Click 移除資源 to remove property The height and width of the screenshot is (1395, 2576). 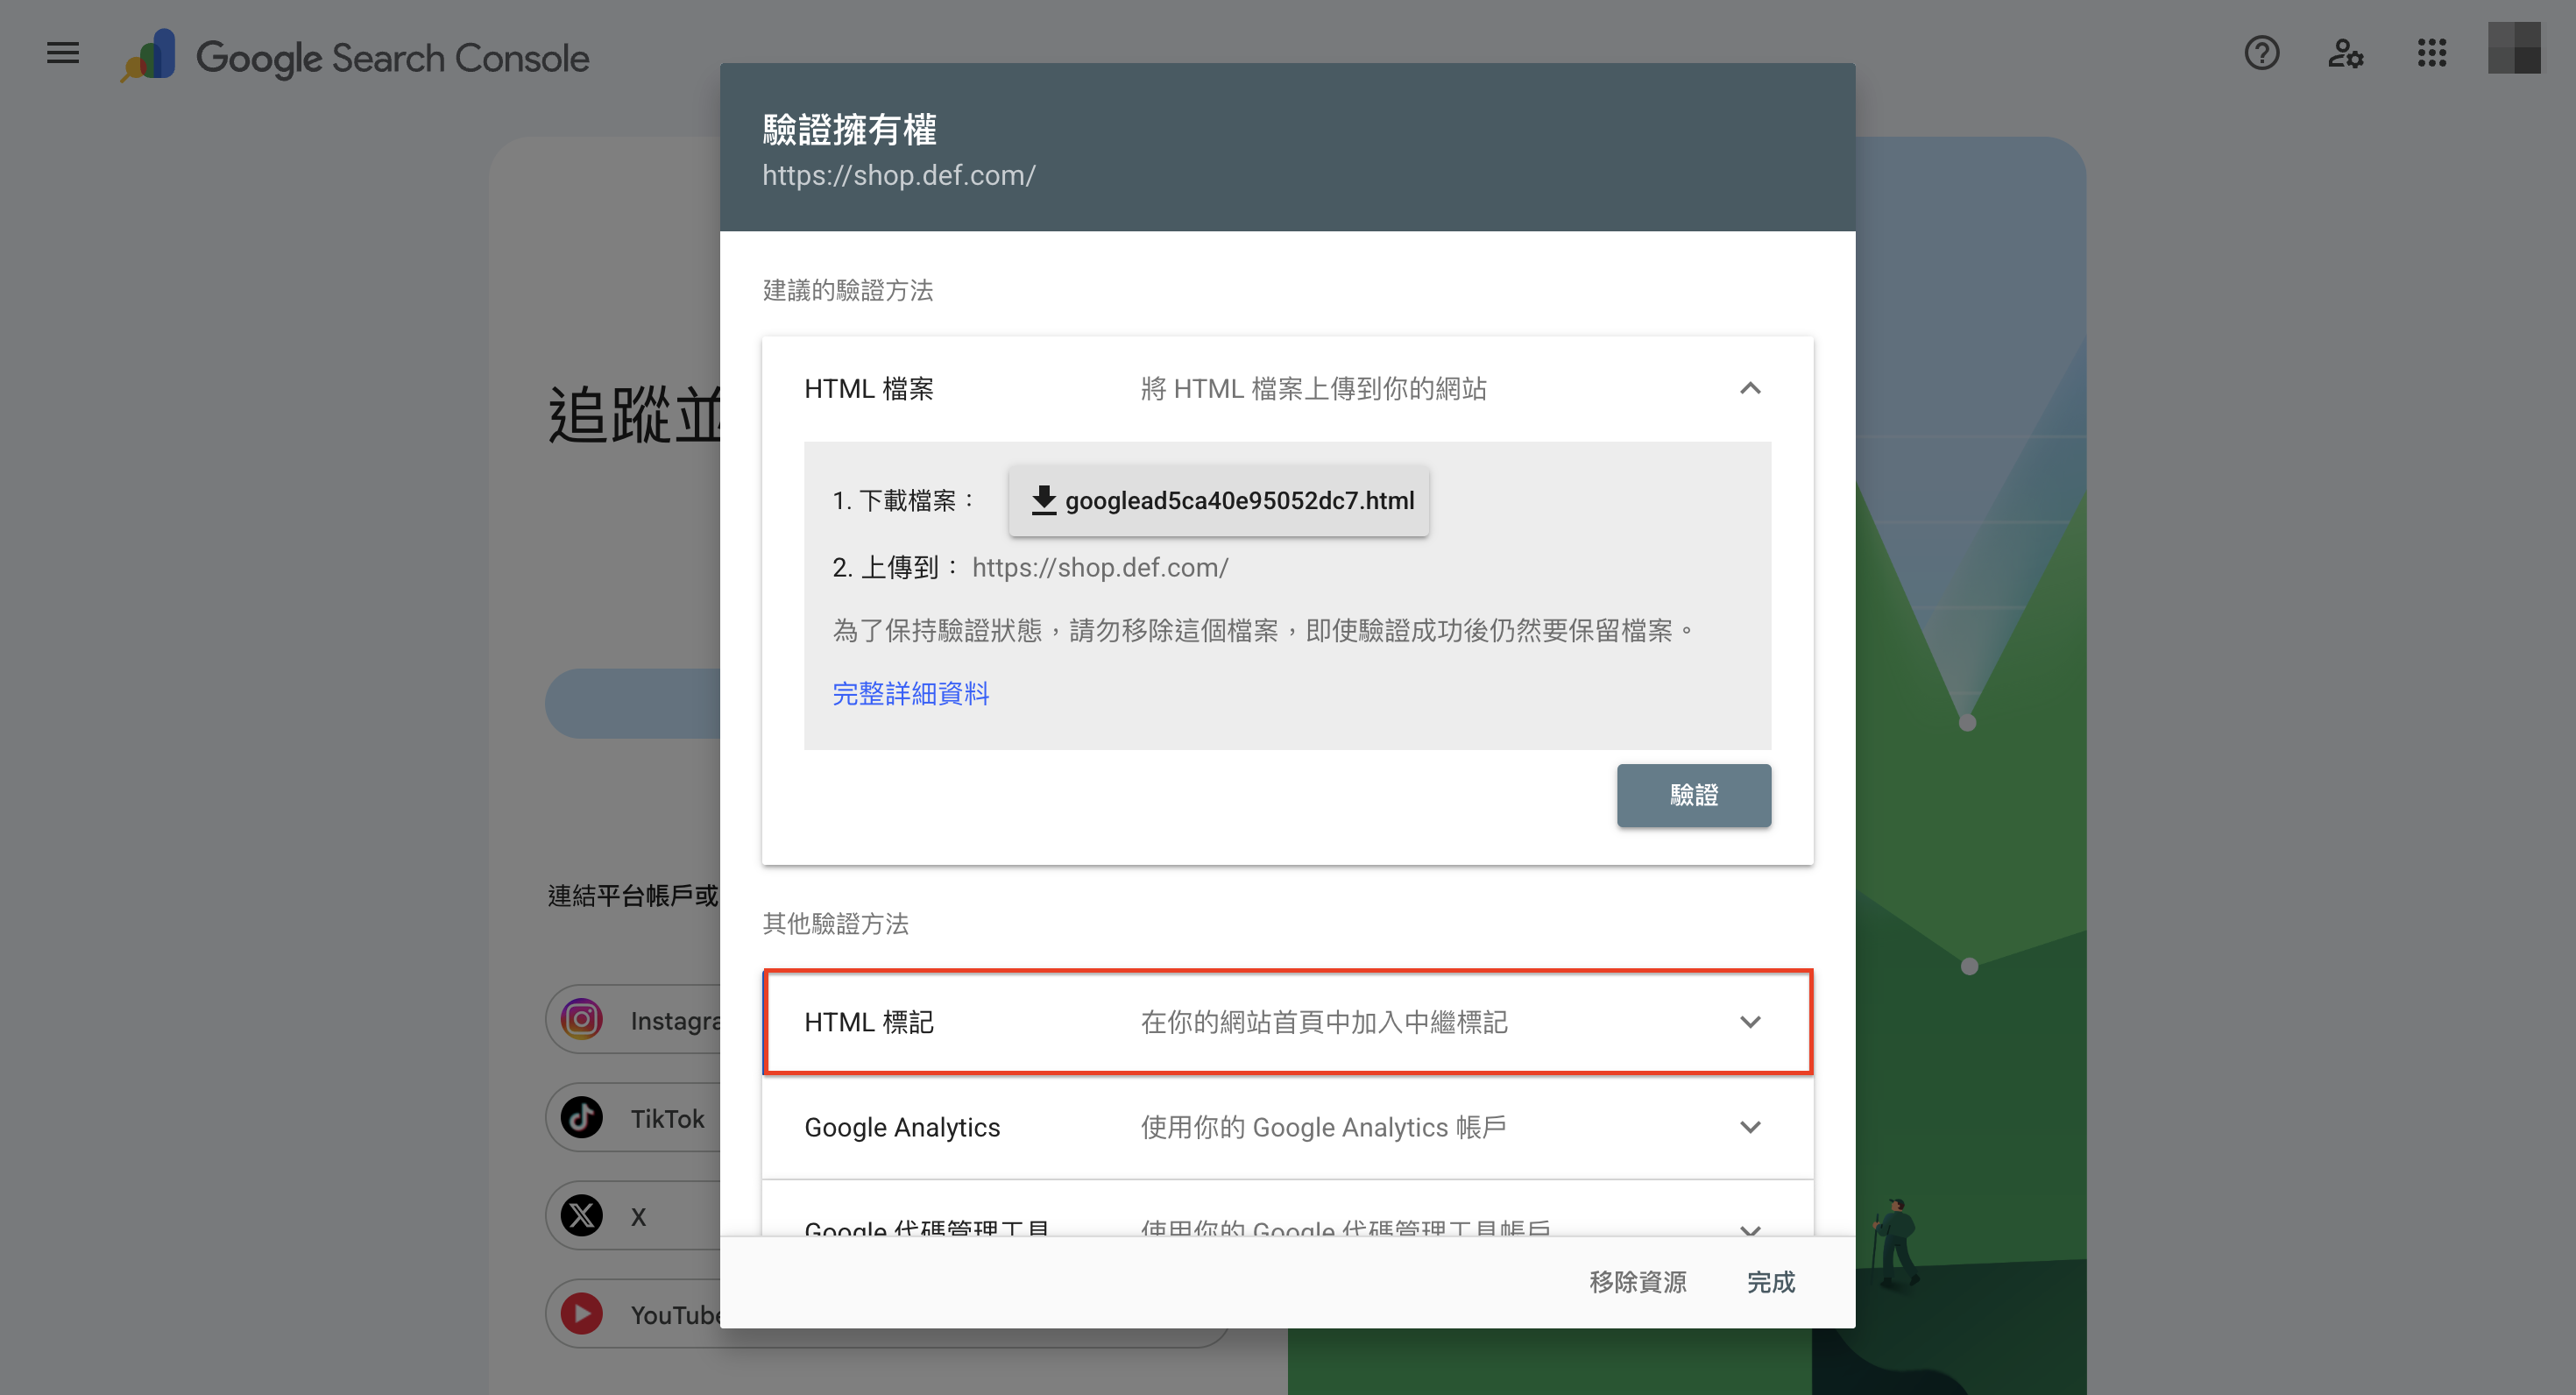click(x=1637, y=1282)
